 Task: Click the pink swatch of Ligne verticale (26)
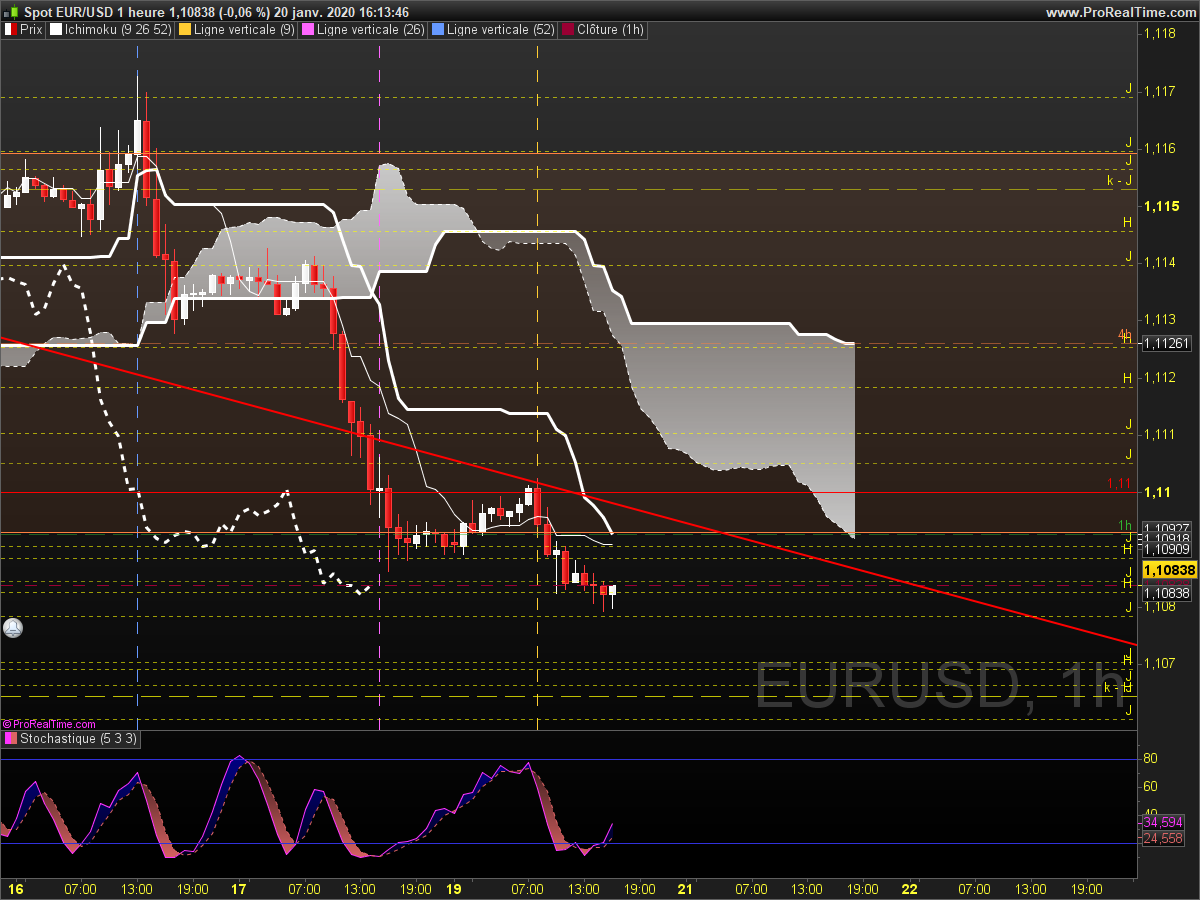[308, 30]
